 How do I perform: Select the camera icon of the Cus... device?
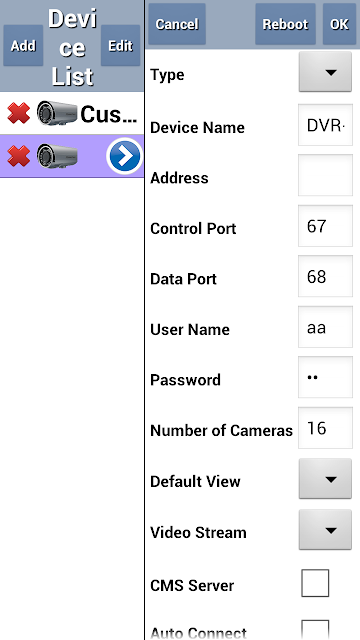57,113
